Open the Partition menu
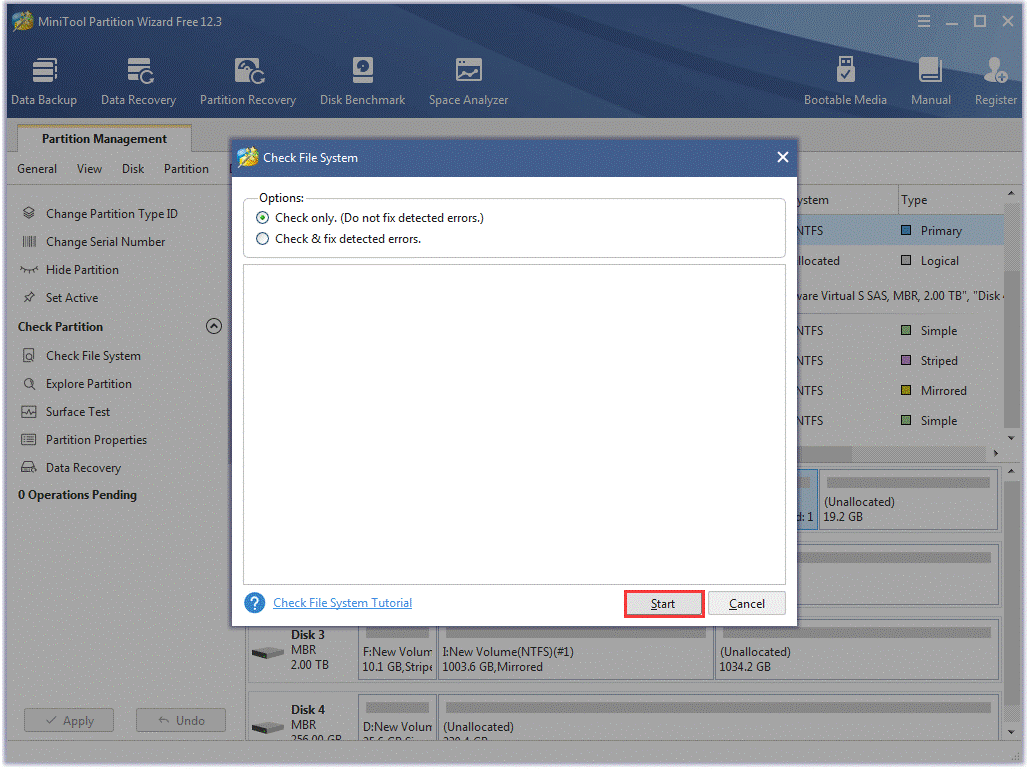 click(186, 169)
